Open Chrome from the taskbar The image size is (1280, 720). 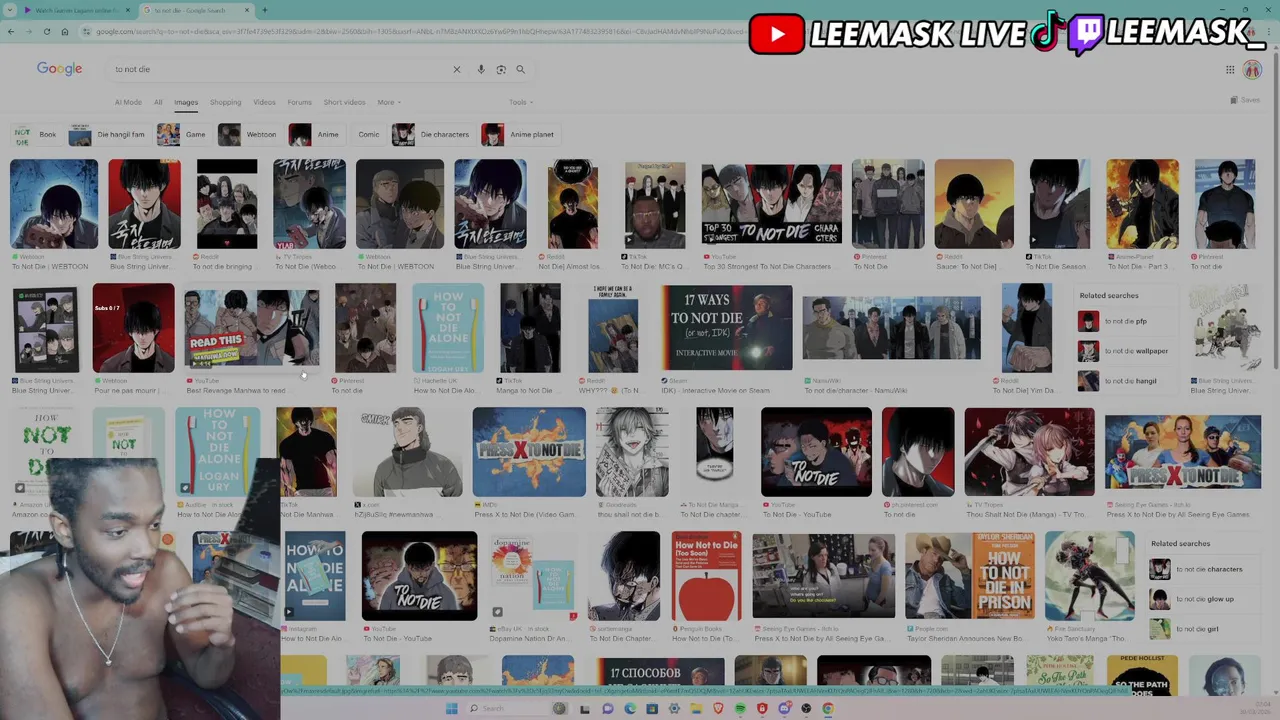click(828, 709)
